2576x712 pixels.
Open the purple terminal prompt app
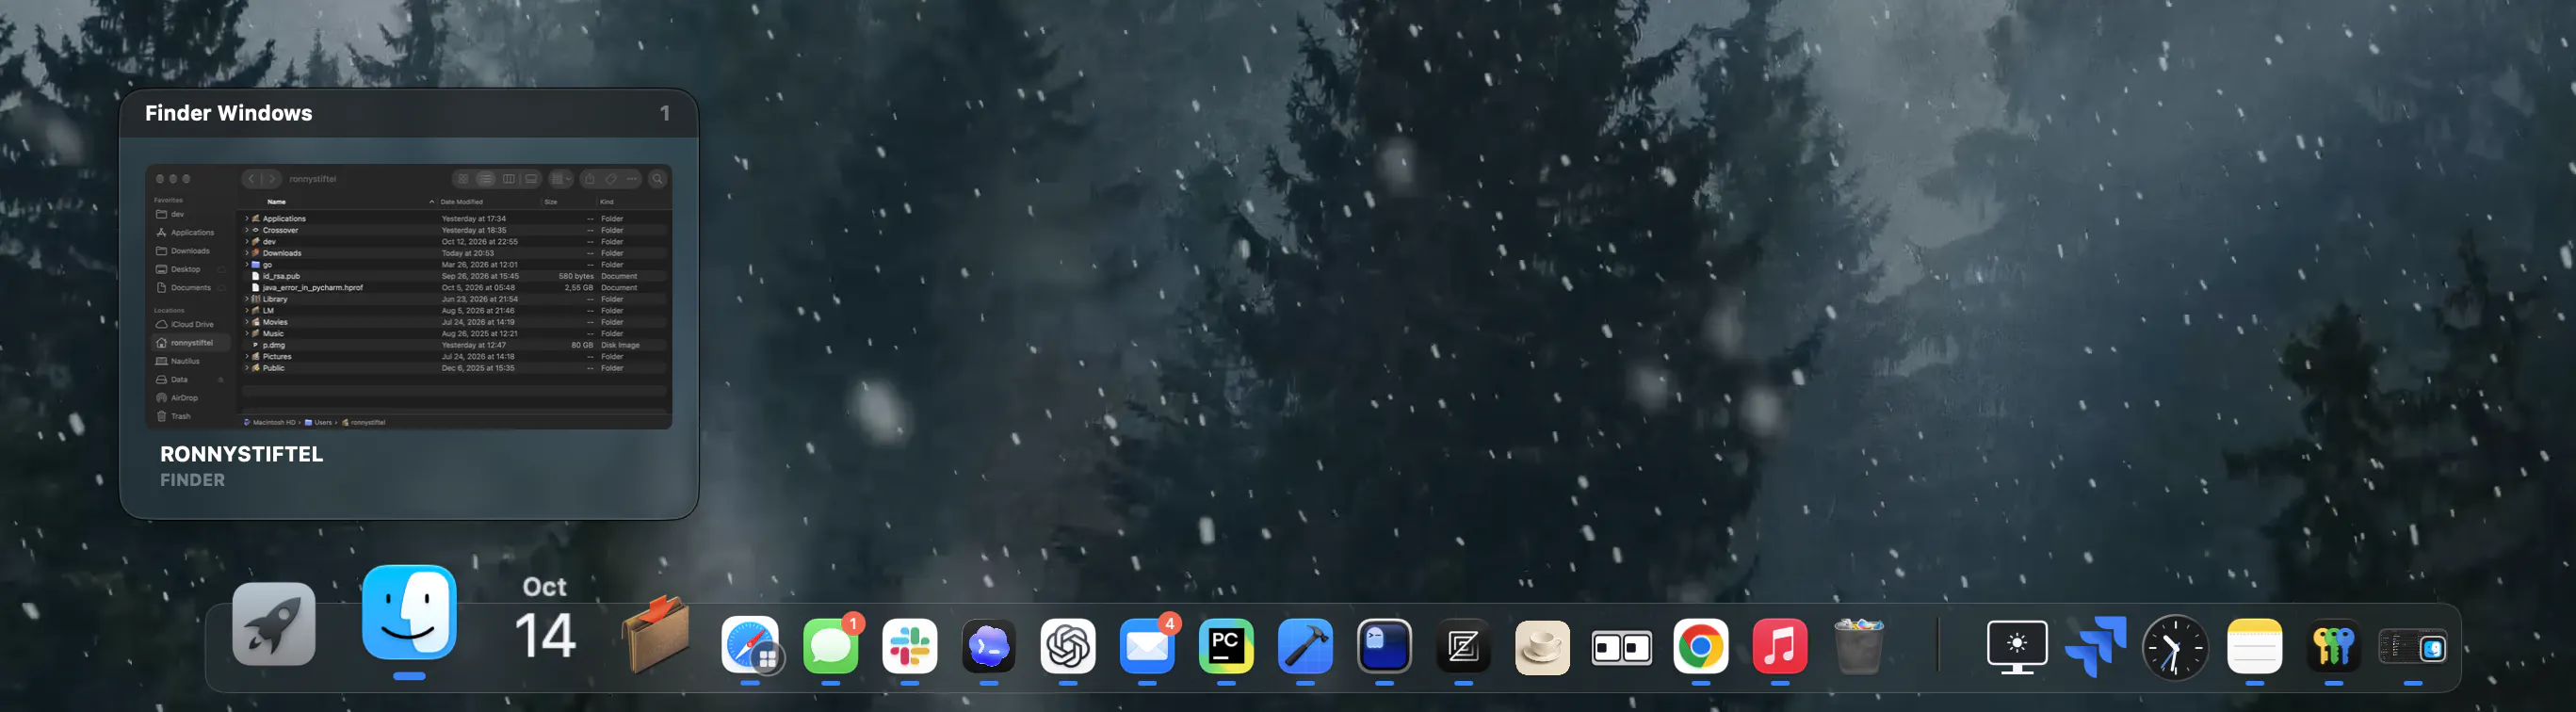tap(989, 646)
